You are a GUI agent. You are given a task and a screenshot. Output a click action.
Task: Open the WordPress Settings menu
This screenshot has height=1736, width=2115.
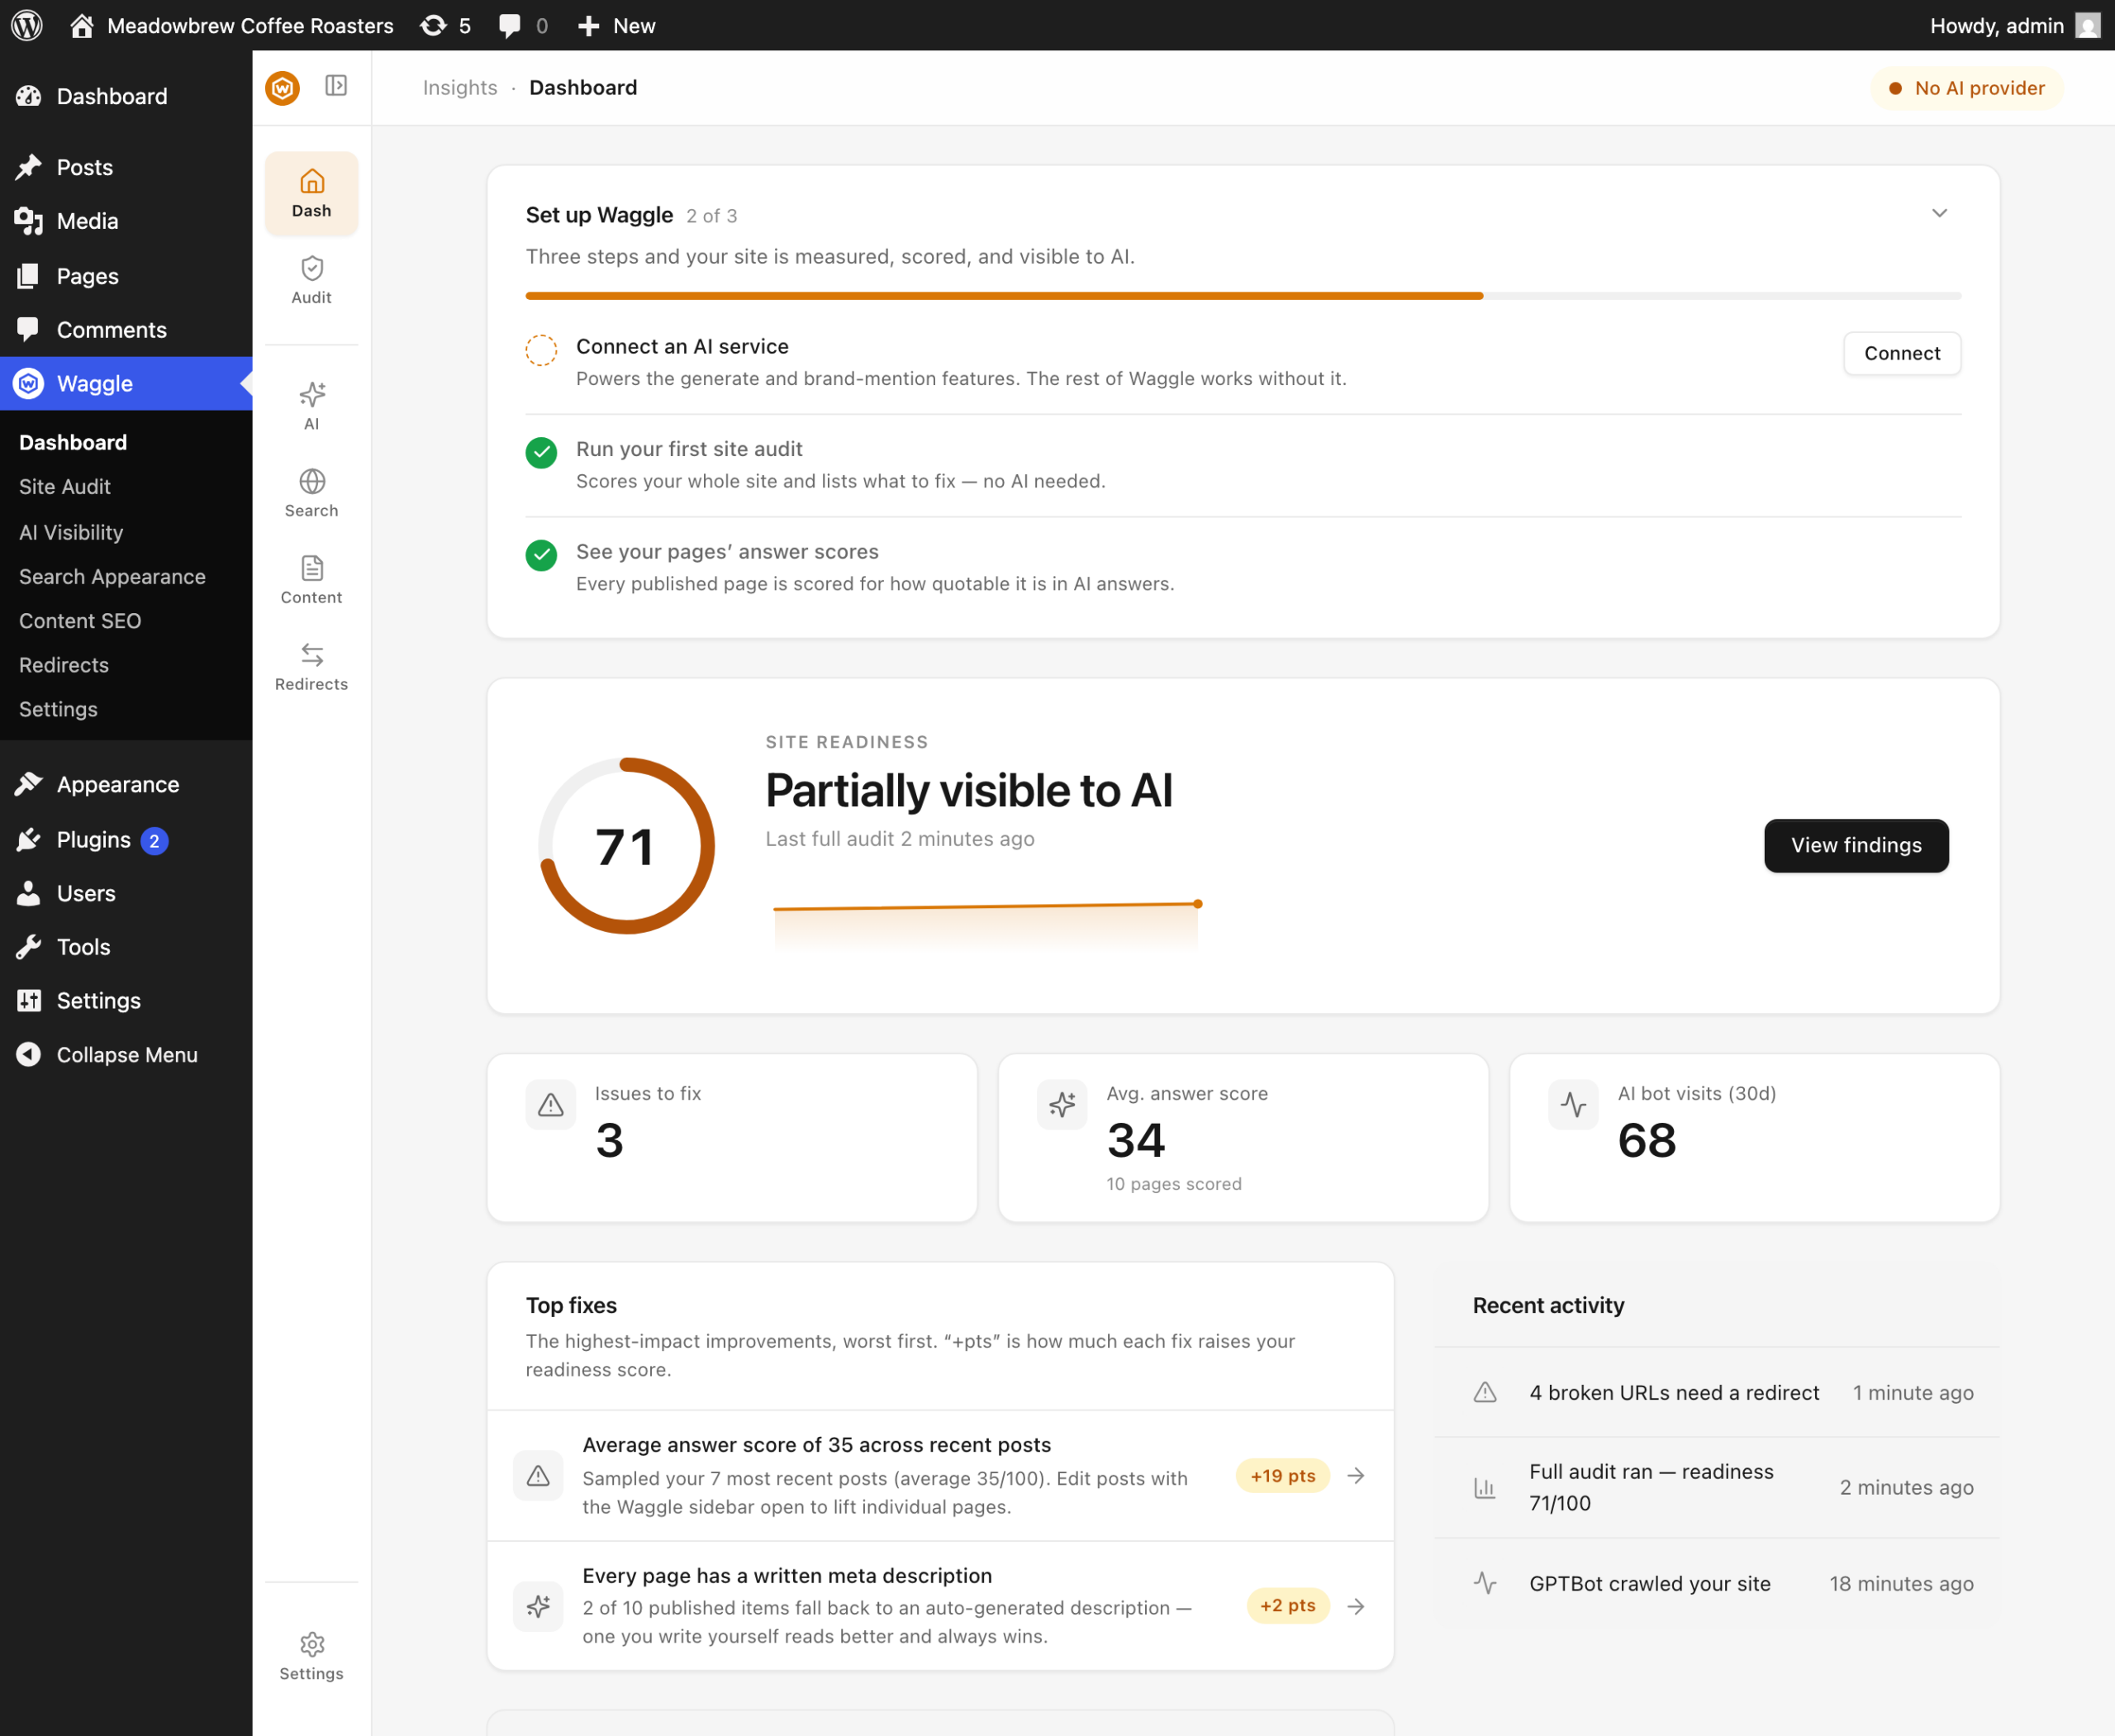click(x=126, y=1001)
